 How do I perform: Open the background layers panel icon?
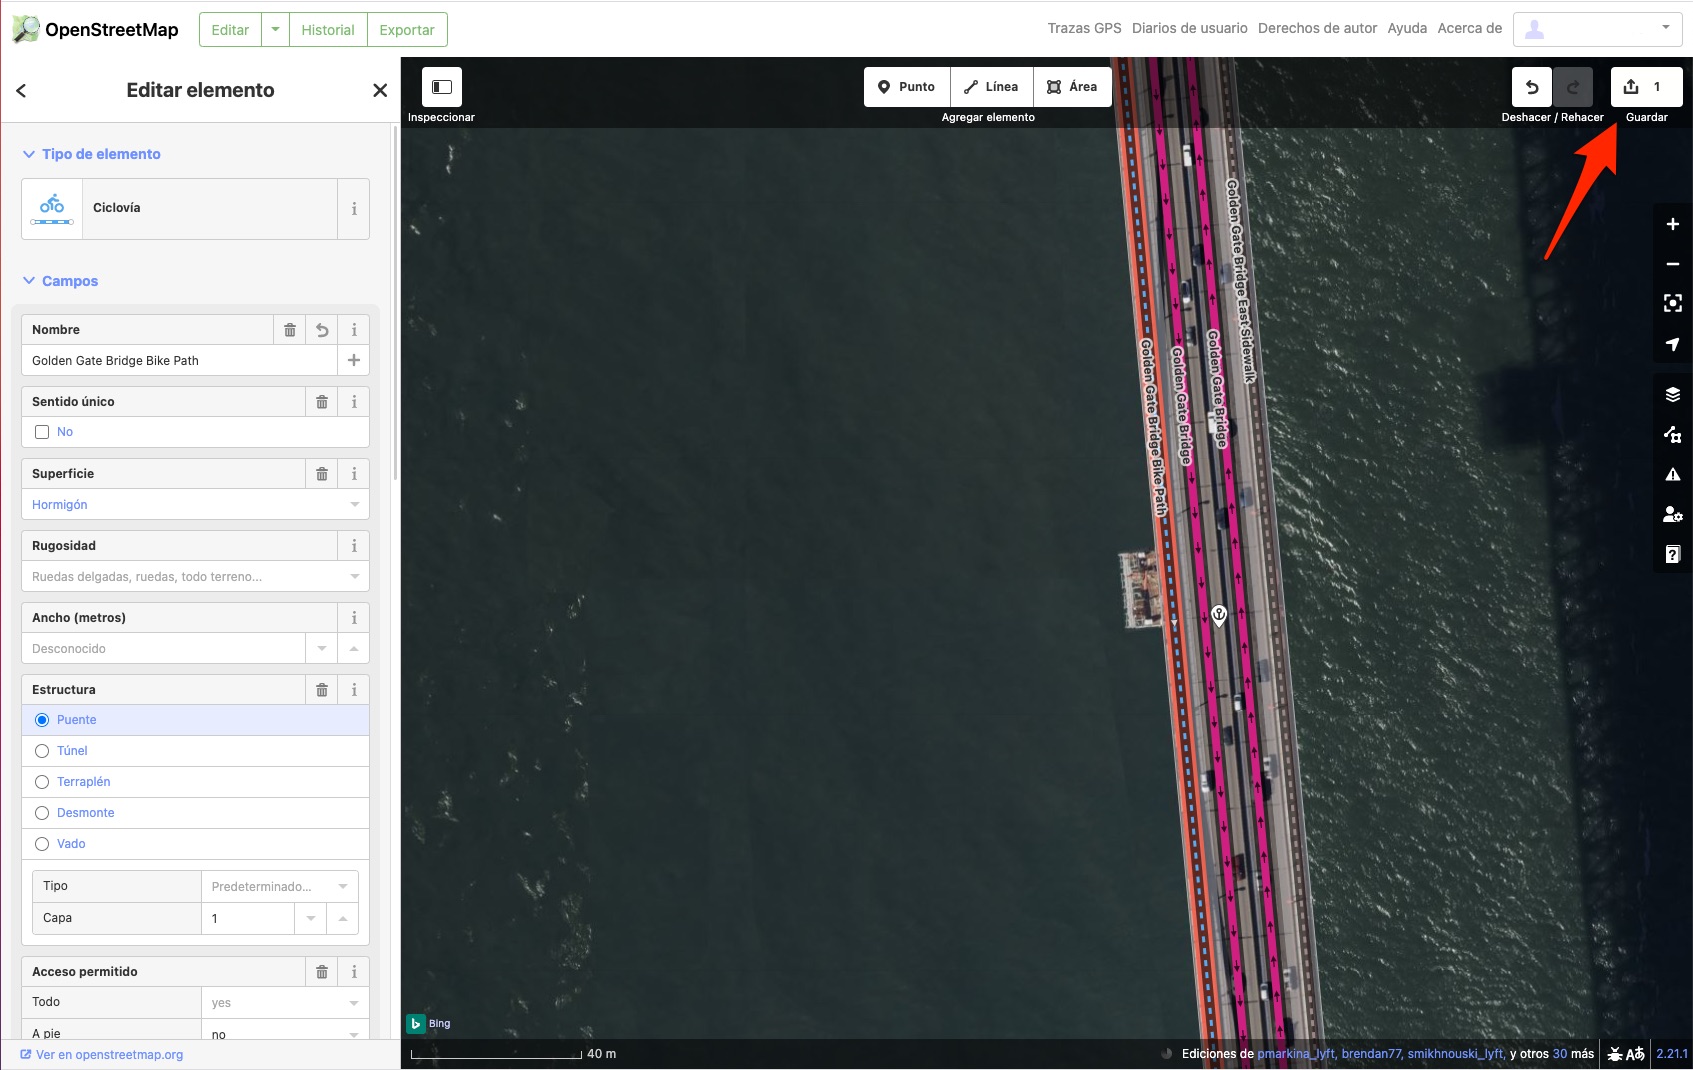[1672, 394]
